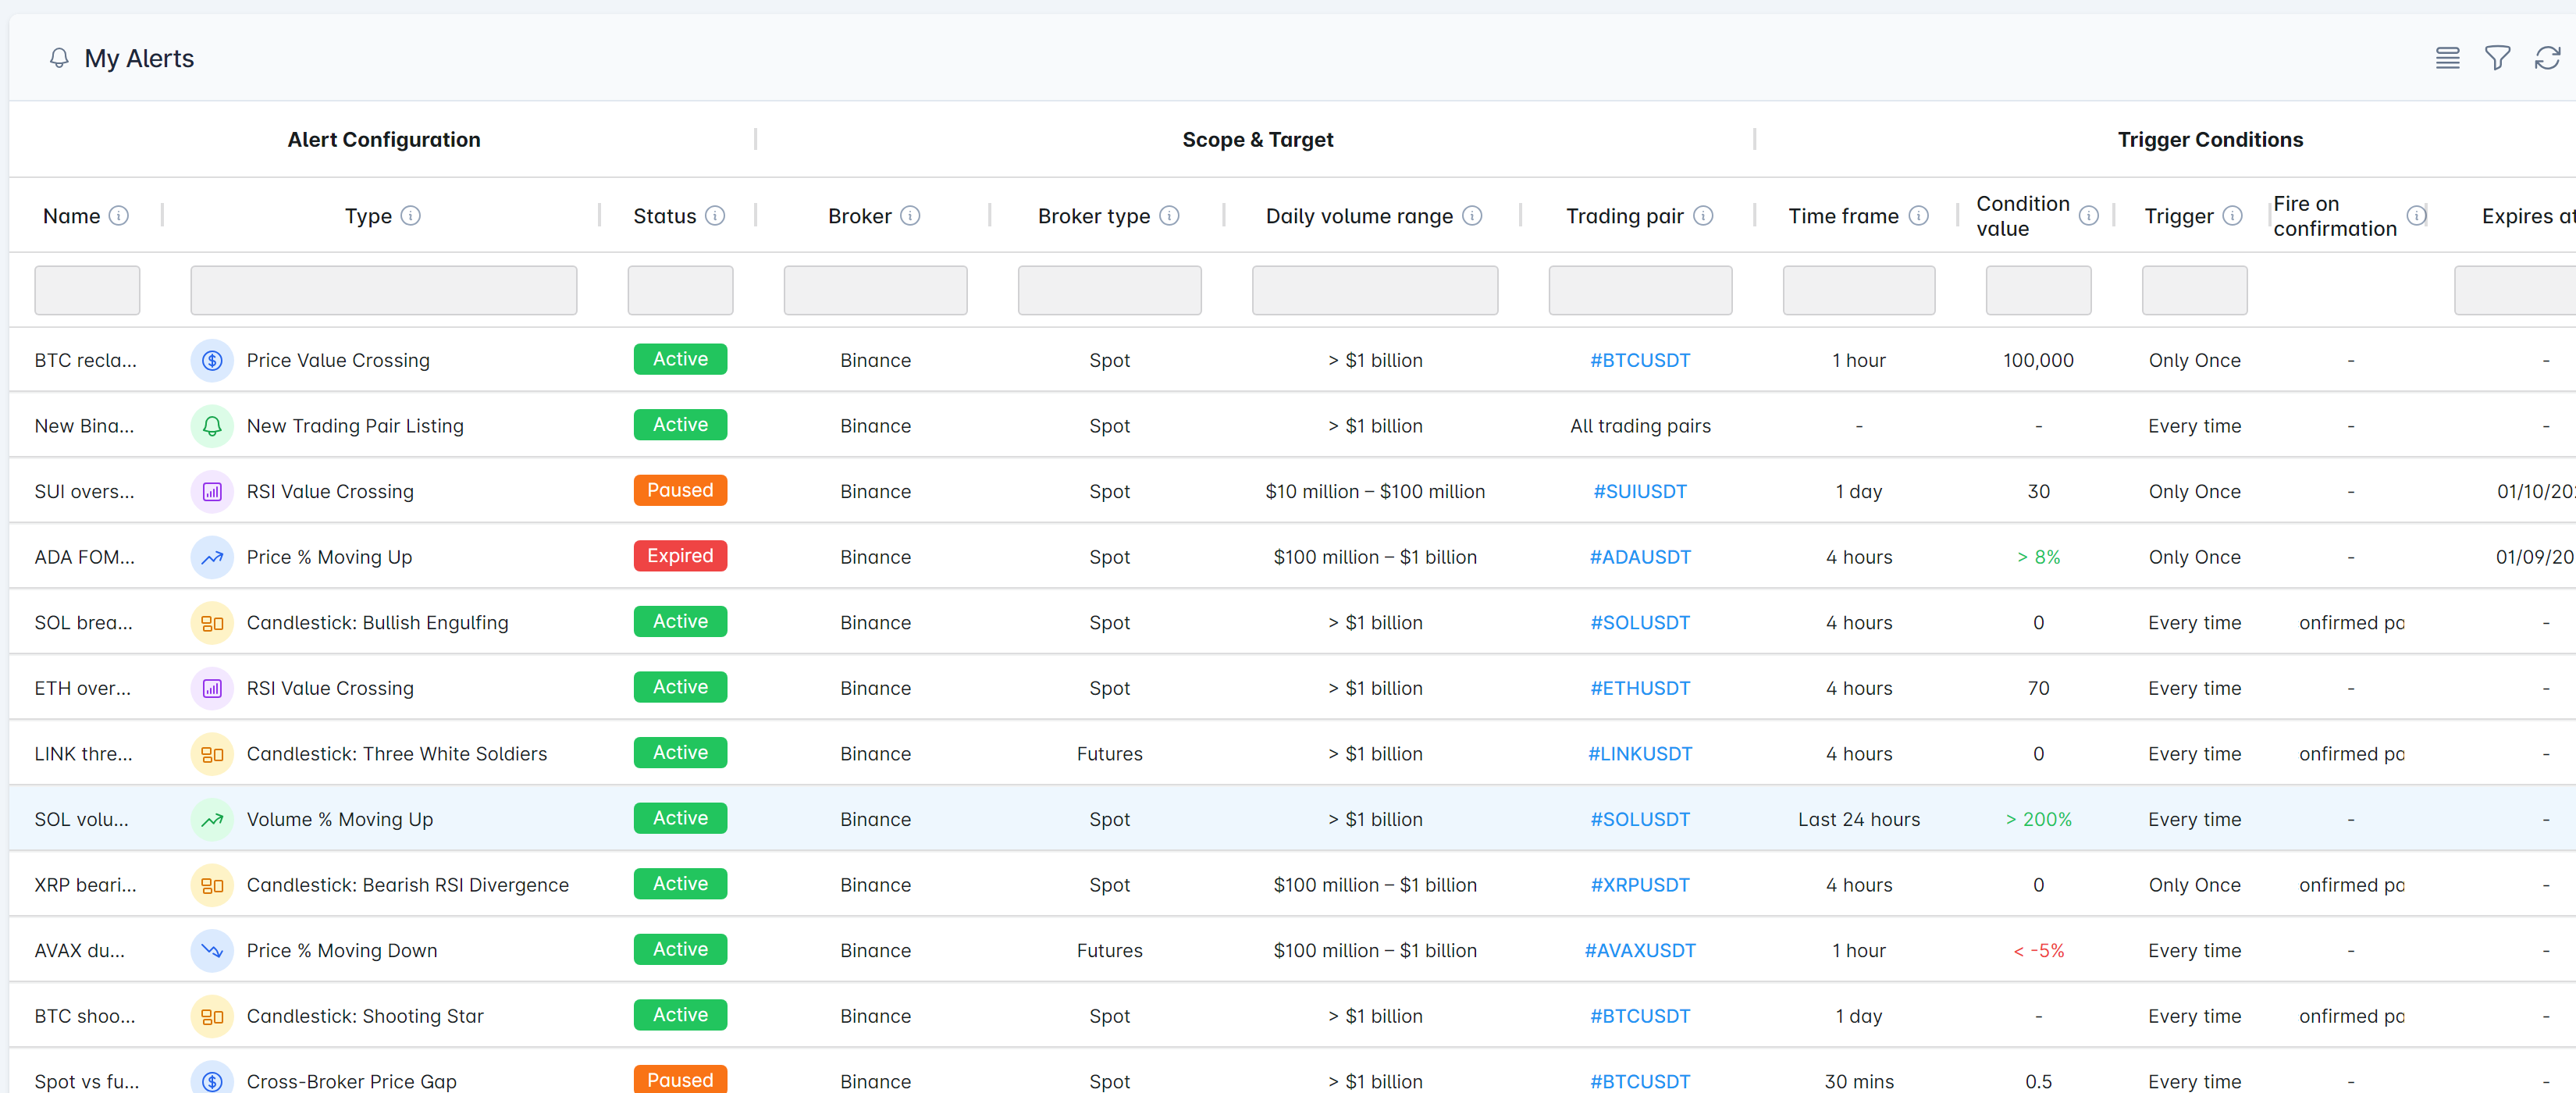2576x1093 pixels.
Task: Click the SUI RSI Value Crossing icon
Action: point(212,491)
